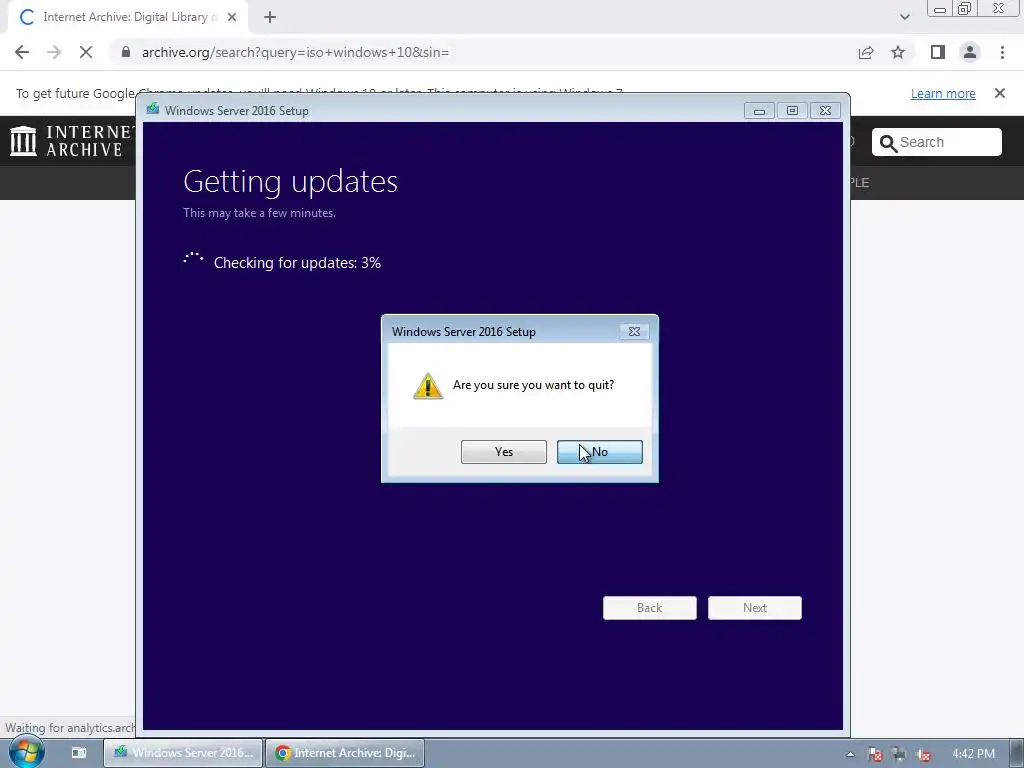Bookmark this page with the star
The image size is (1024, 768).
(898, 52)
